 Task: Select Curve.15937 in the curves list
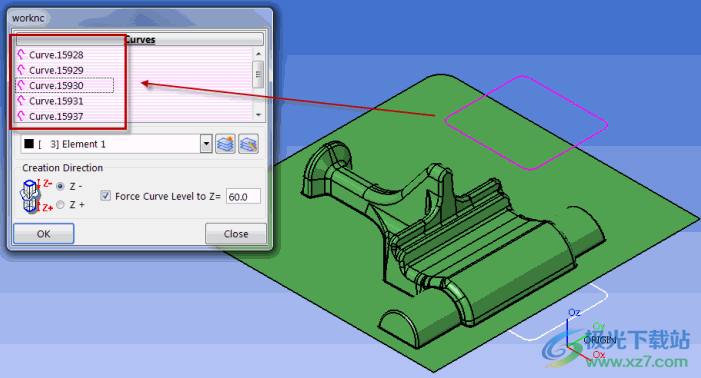(56, 116)
